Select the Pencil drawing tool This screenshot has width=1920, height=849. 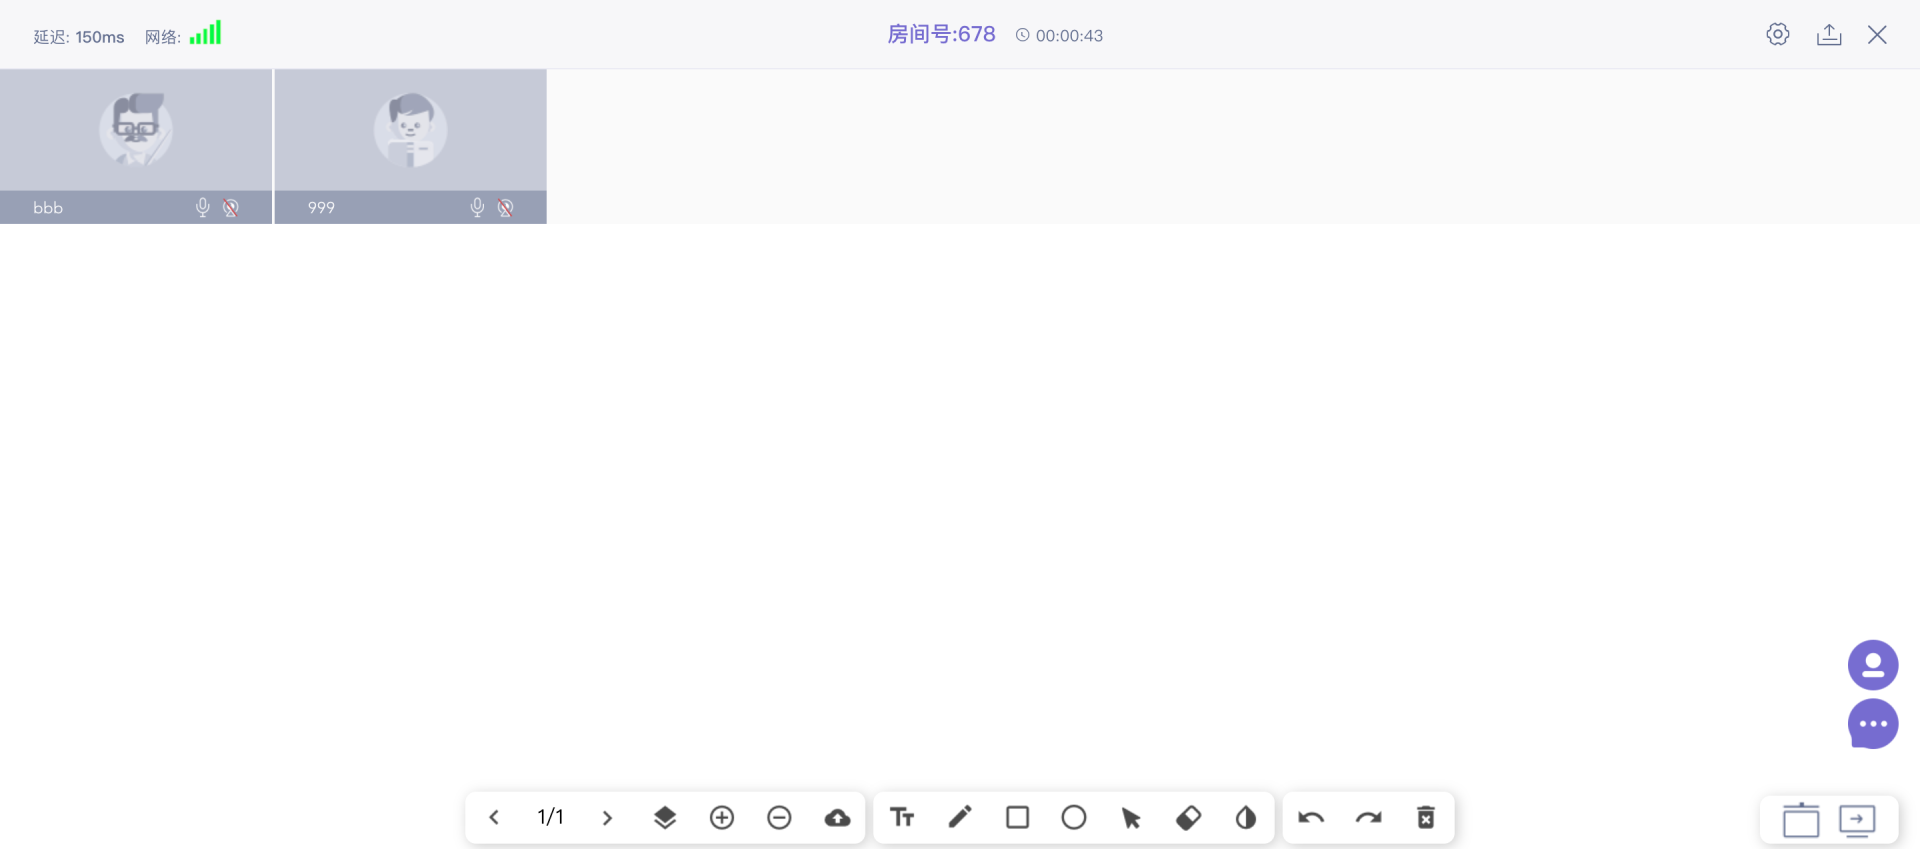point(960,818)
